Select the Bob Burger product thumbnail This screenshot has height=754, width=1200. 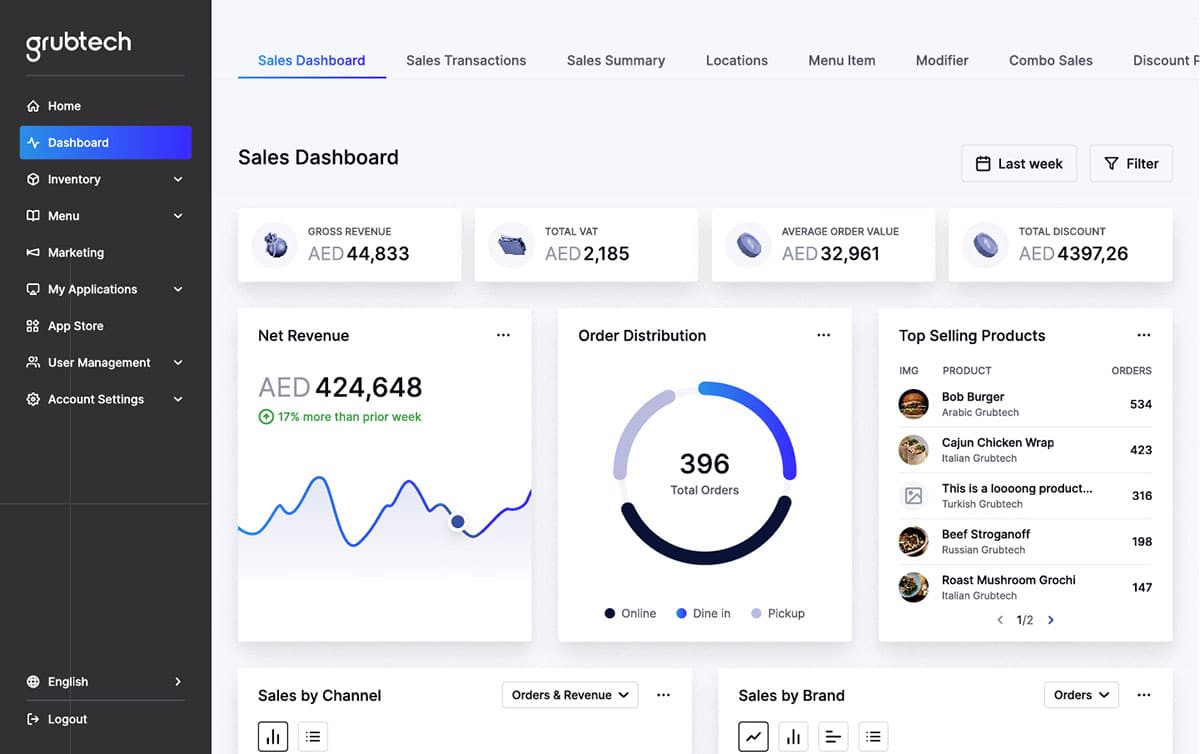click(x=913, y=404)
